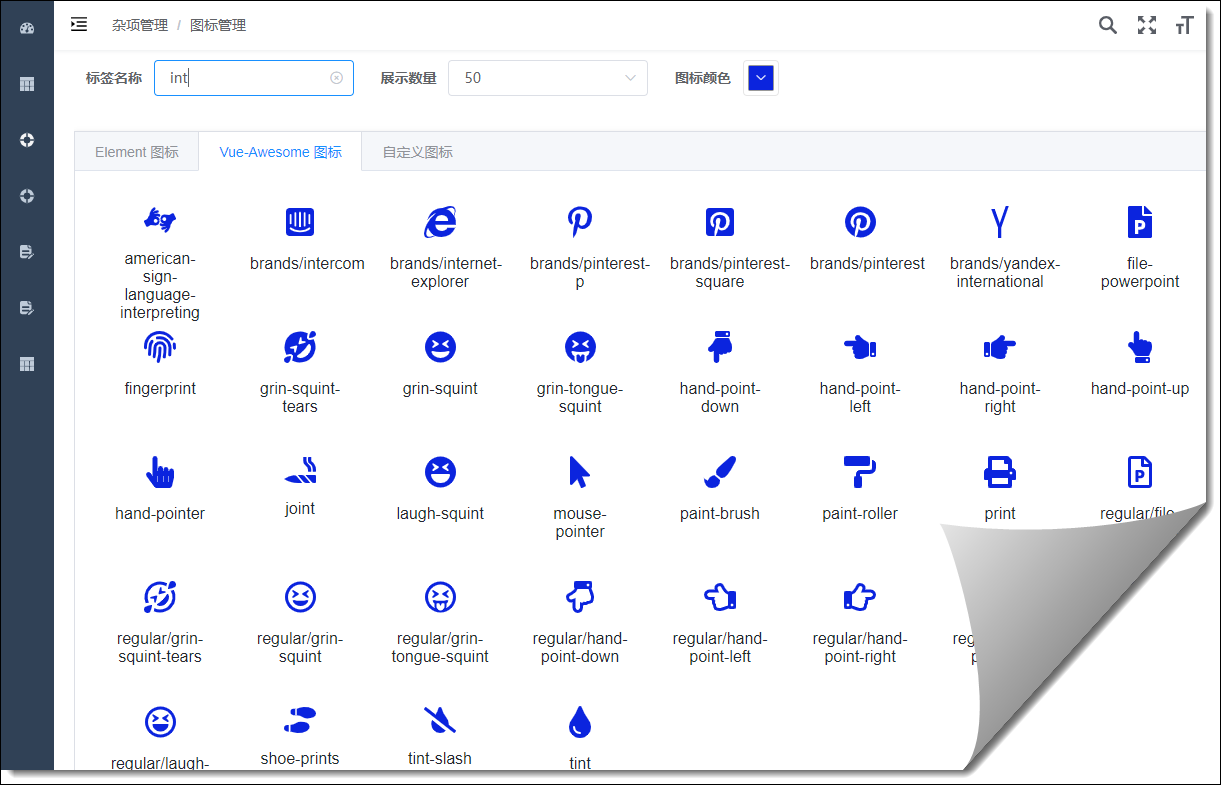
Task: Choose the file-powerpoint icon
Action: pyautogui.click(x=1140, y=222)
